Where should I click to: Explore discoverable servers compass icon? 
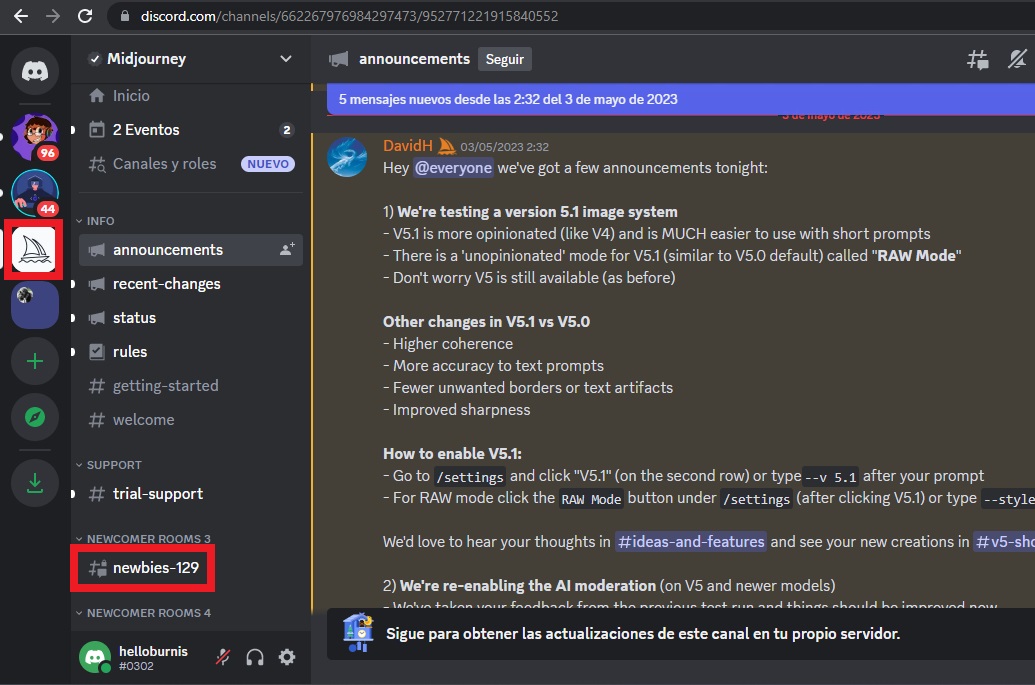coord(35,417)
